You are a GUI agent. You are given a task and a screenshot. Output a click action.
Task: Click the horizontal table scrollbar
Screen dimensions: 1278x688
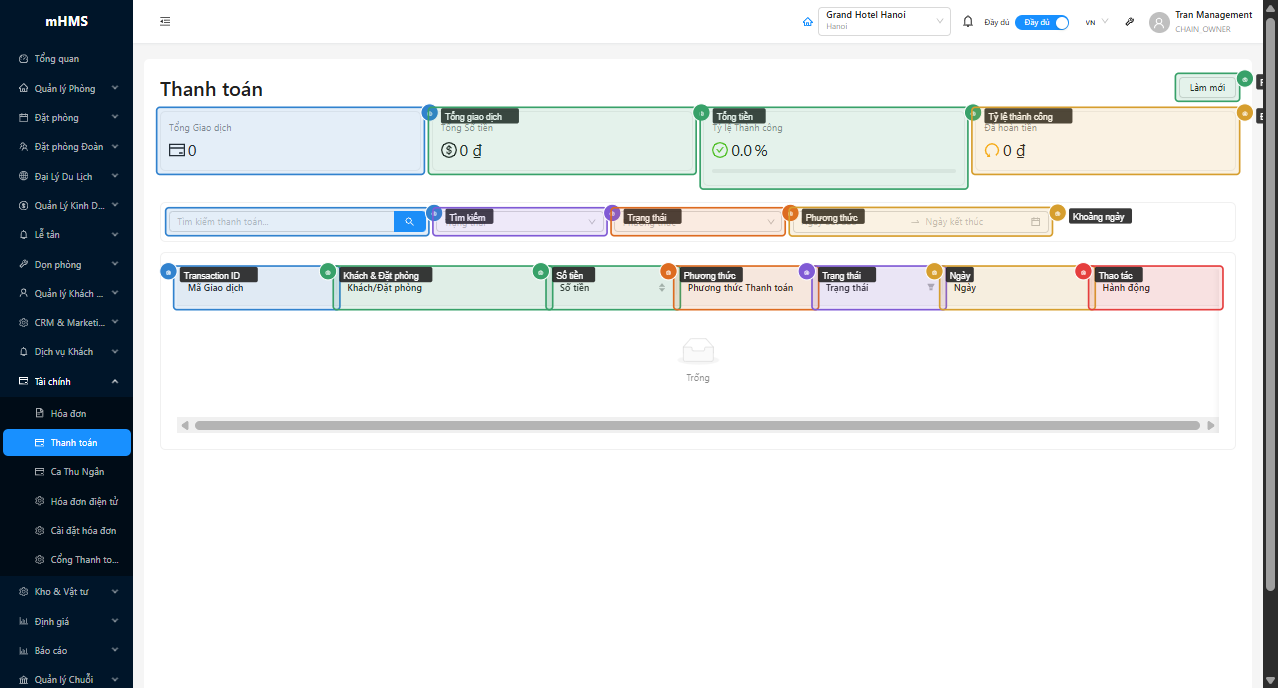(x=697, y=425)
